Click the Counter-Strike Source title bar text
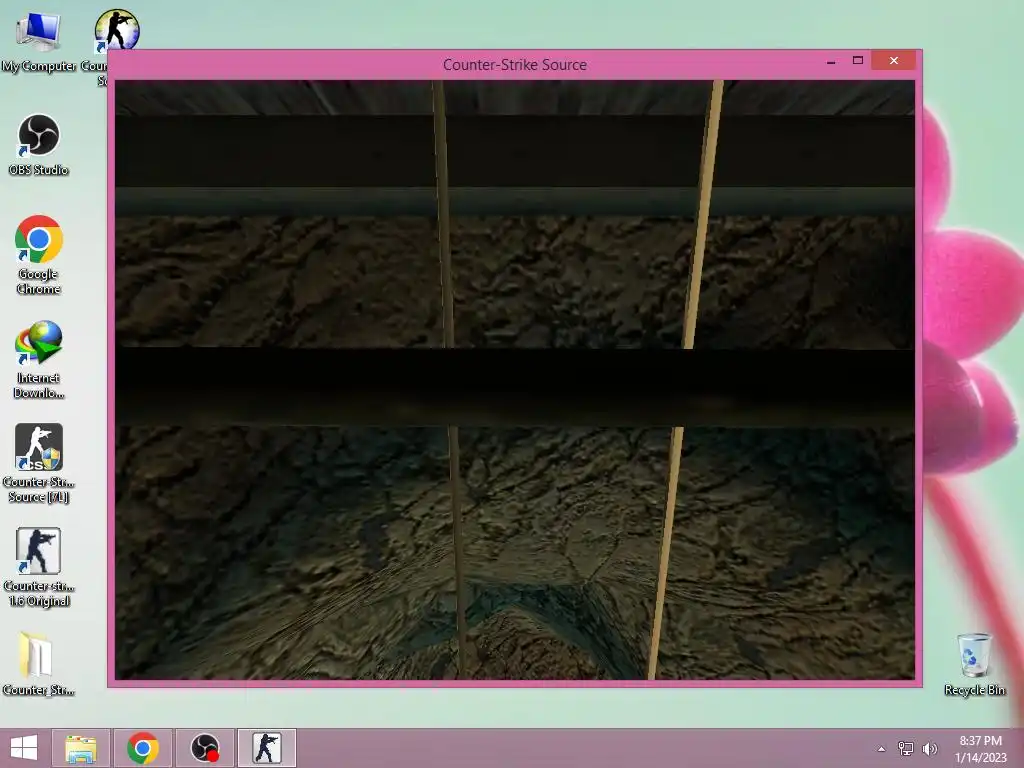1024x768 pixels. (x=515, y=65)
